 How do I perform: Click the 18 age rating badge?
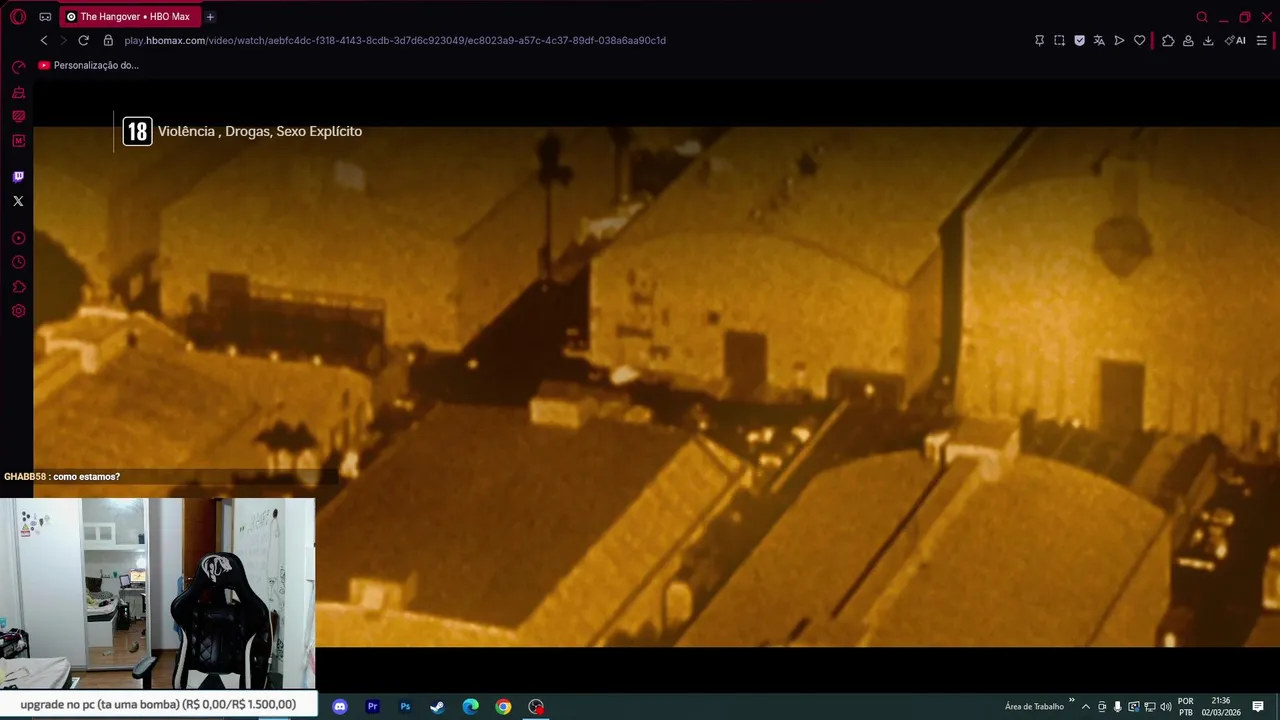click(x=137, y=132)
